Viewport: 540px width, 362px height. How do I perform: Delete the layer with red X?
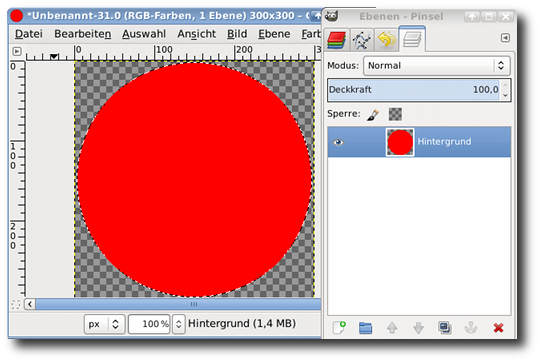point(498,328)
